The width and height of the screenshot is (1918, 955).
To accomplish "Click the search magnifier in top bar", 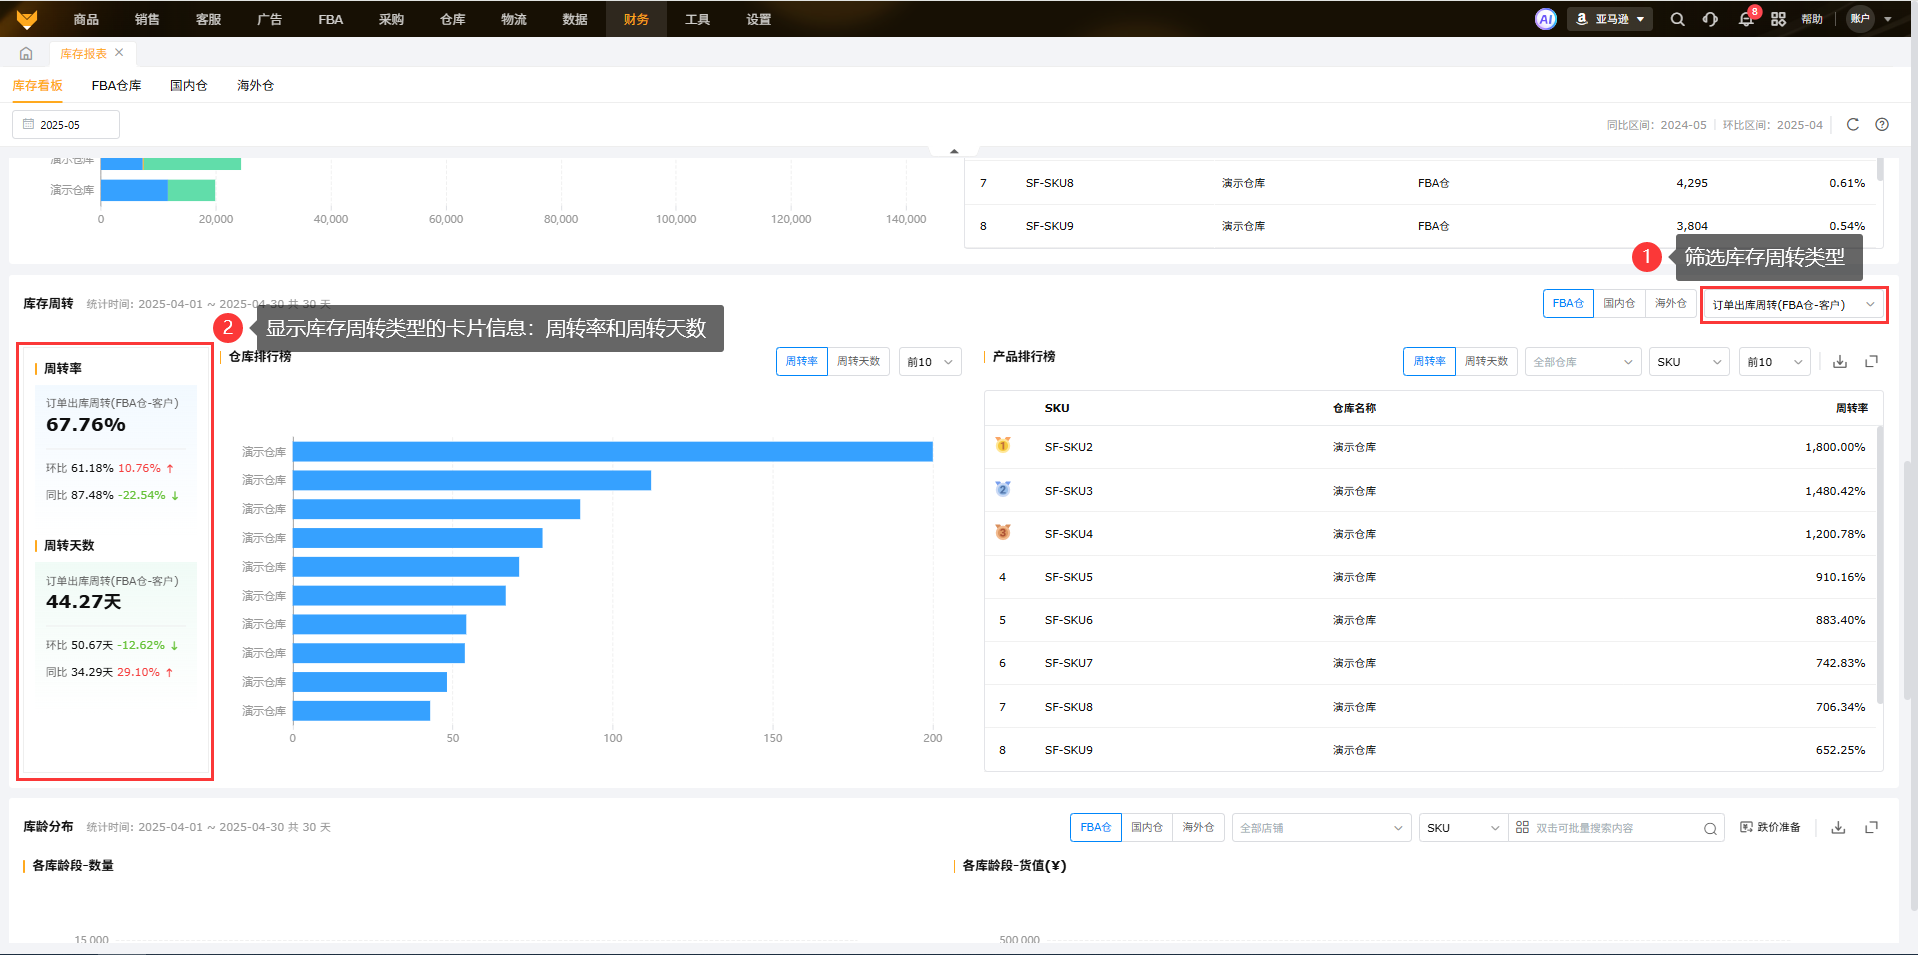I will click(x=1677, y=19).
